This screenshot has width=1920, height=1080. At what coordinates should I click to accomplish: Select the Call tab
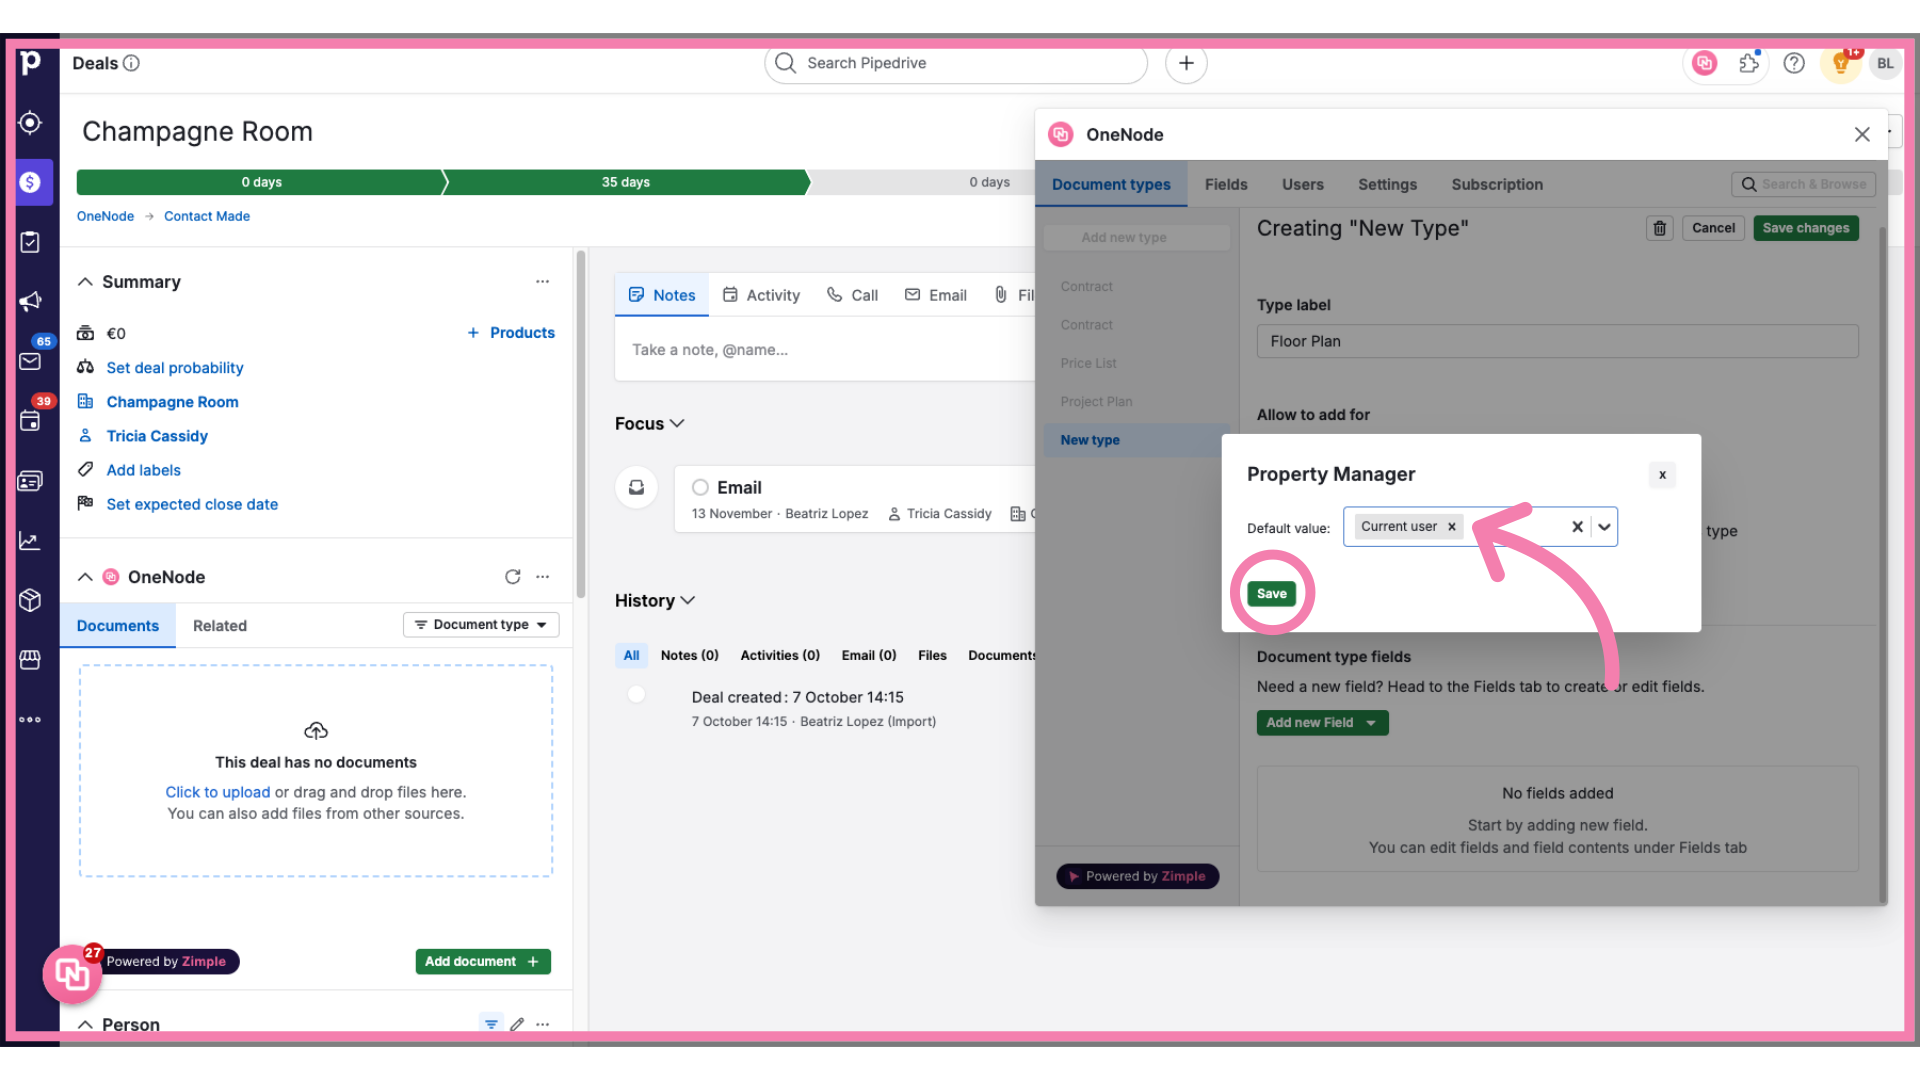coord(852,295)
